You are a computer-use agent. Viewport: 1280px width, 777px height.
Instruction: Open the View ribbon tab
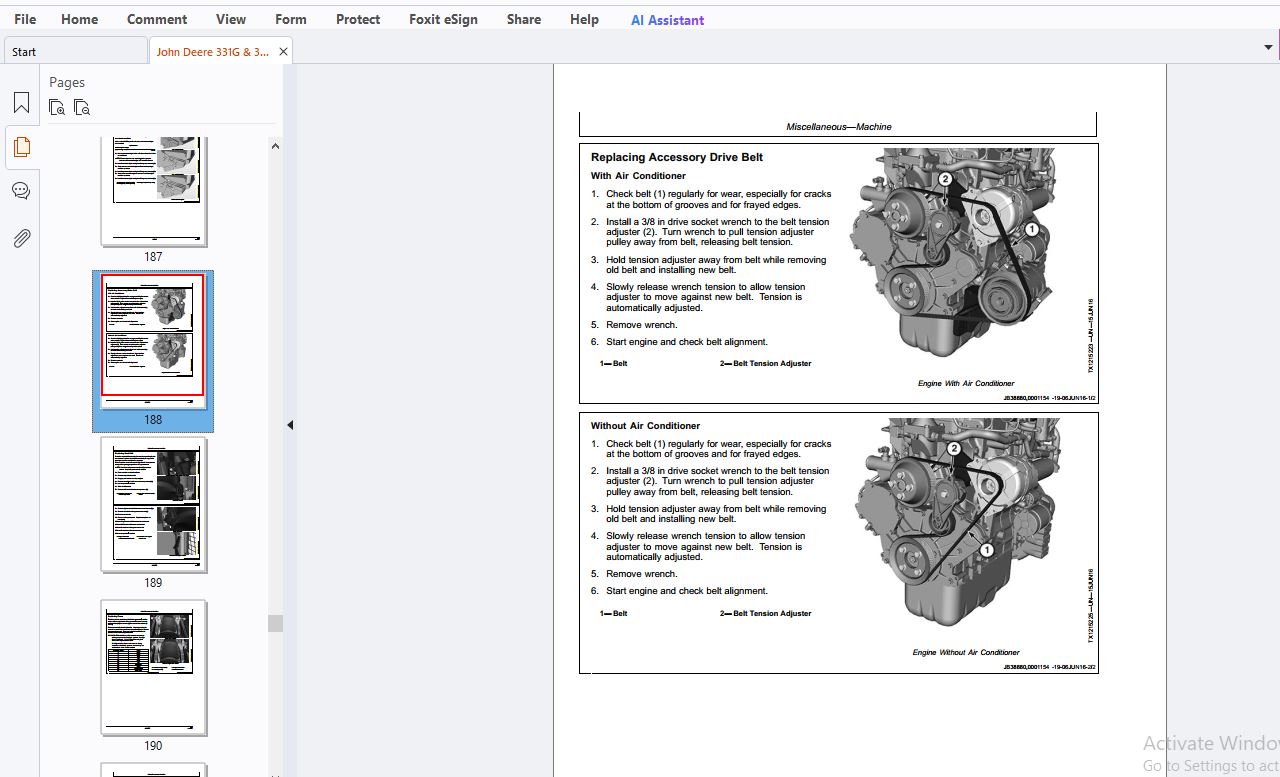tap(231, 19)
